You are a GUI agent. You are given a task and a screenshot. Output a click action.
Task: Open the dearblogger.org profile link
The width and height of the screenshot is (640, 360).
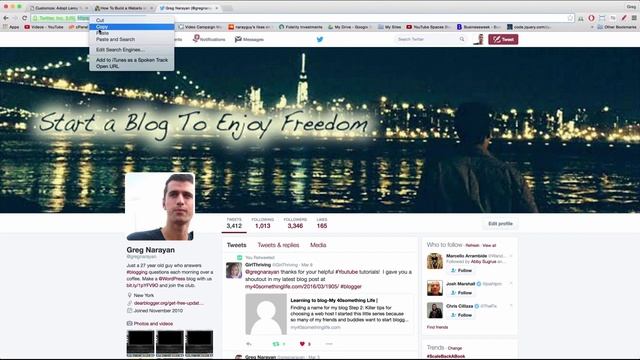click(x=169, y=303)
